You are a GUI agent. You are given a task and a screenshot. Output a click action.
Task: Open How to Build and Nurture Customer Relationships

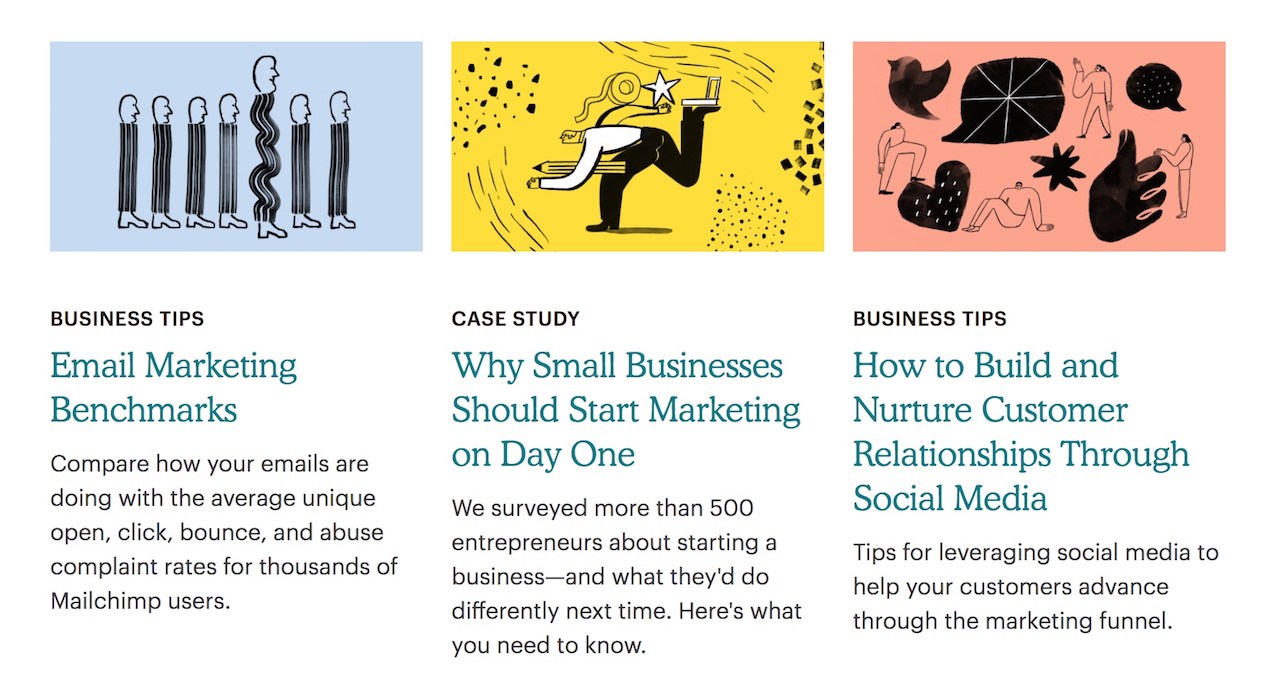(1021, 432)
